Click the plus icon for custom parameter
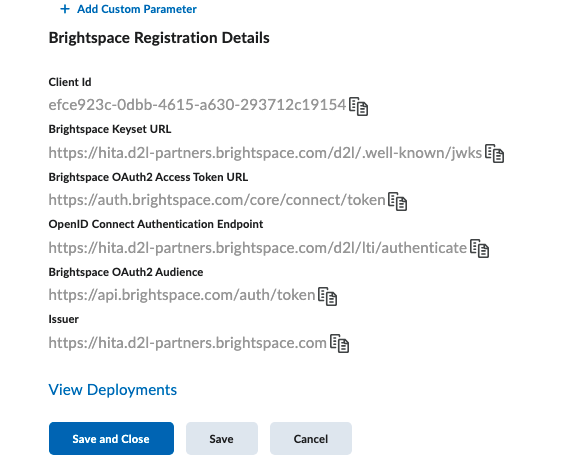 [65, 9]
